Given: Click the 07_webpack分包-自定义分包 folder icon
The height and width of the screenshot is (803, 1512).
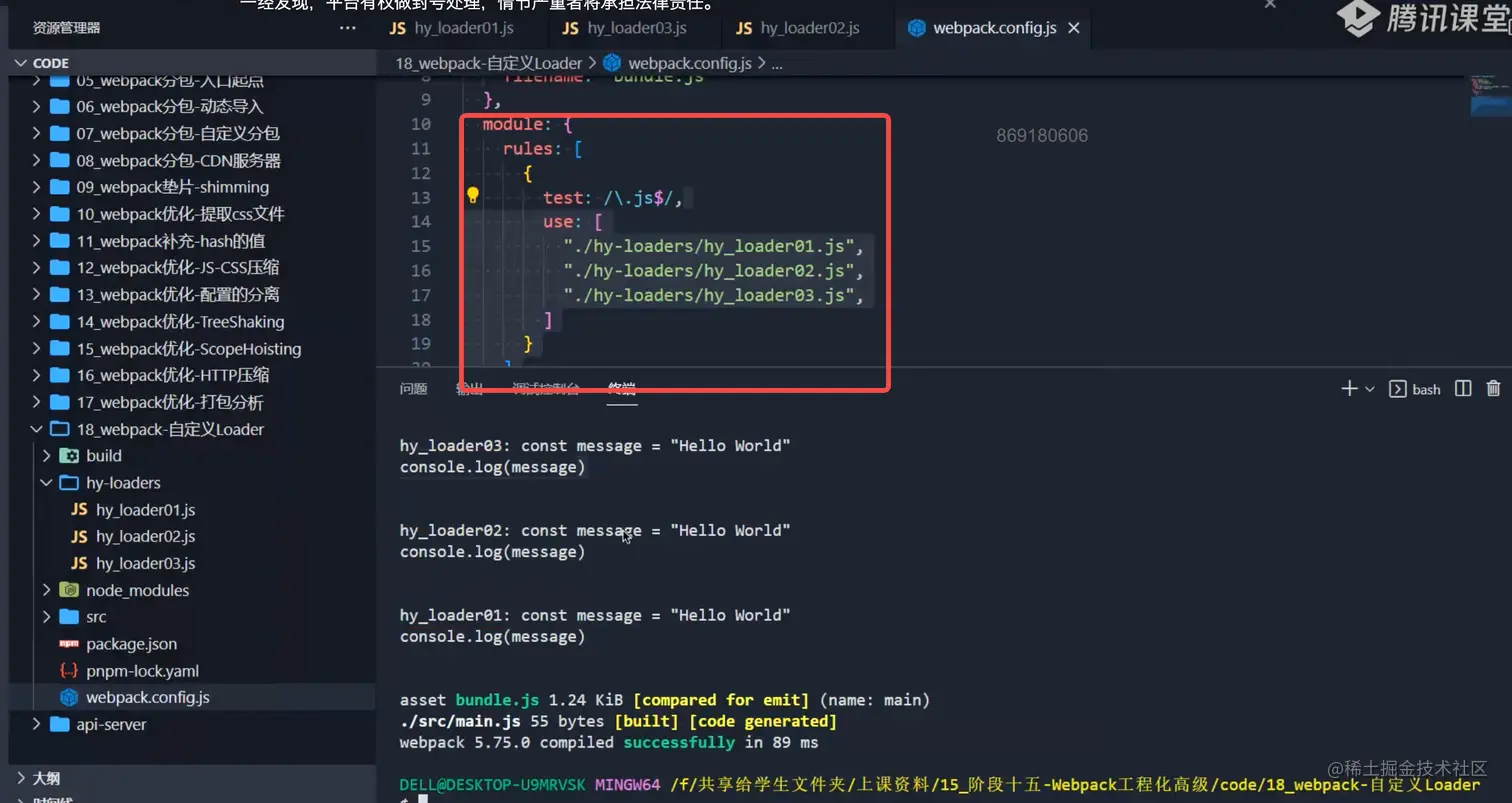Looking at the screenshot, I should pos(59,133).
